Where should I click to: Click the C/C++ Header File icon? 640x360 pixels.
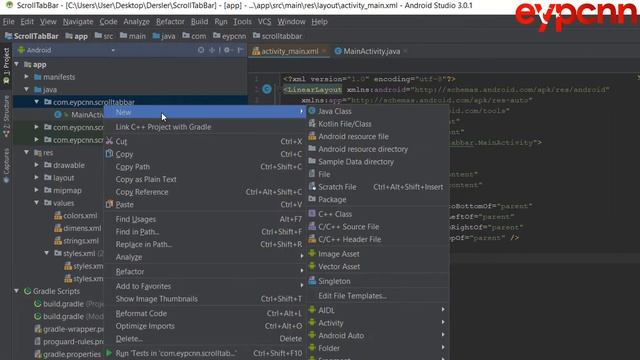tap(312, 239)
